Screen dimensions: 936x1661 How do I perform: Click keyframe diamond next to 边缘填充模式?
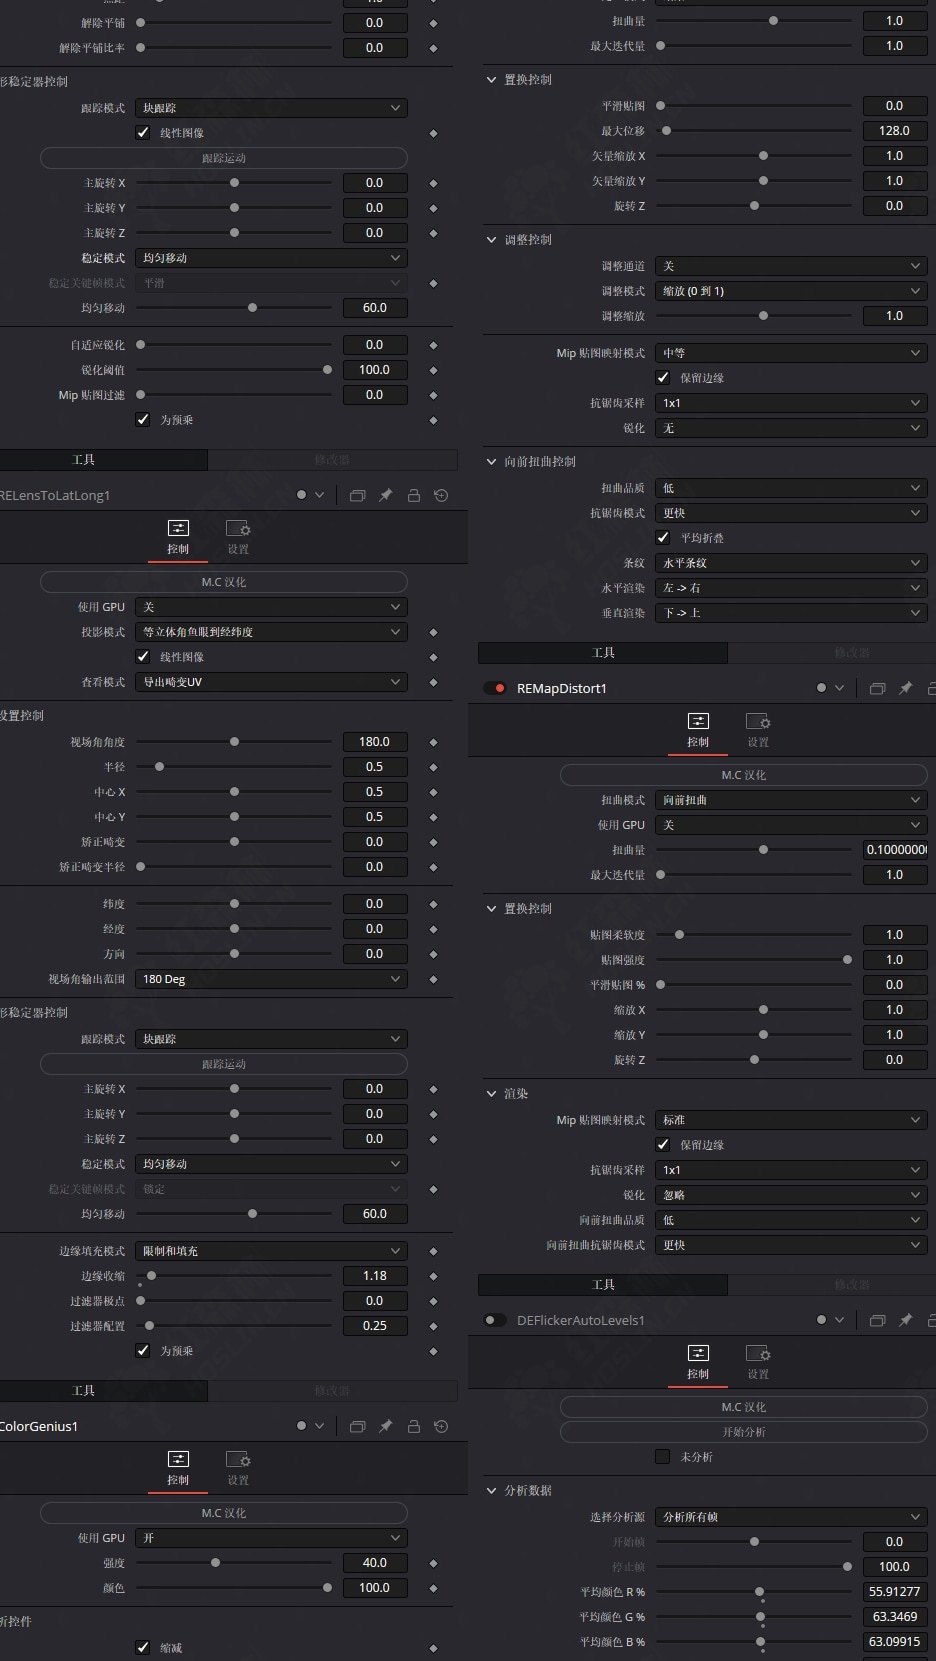pos(433,1251)
